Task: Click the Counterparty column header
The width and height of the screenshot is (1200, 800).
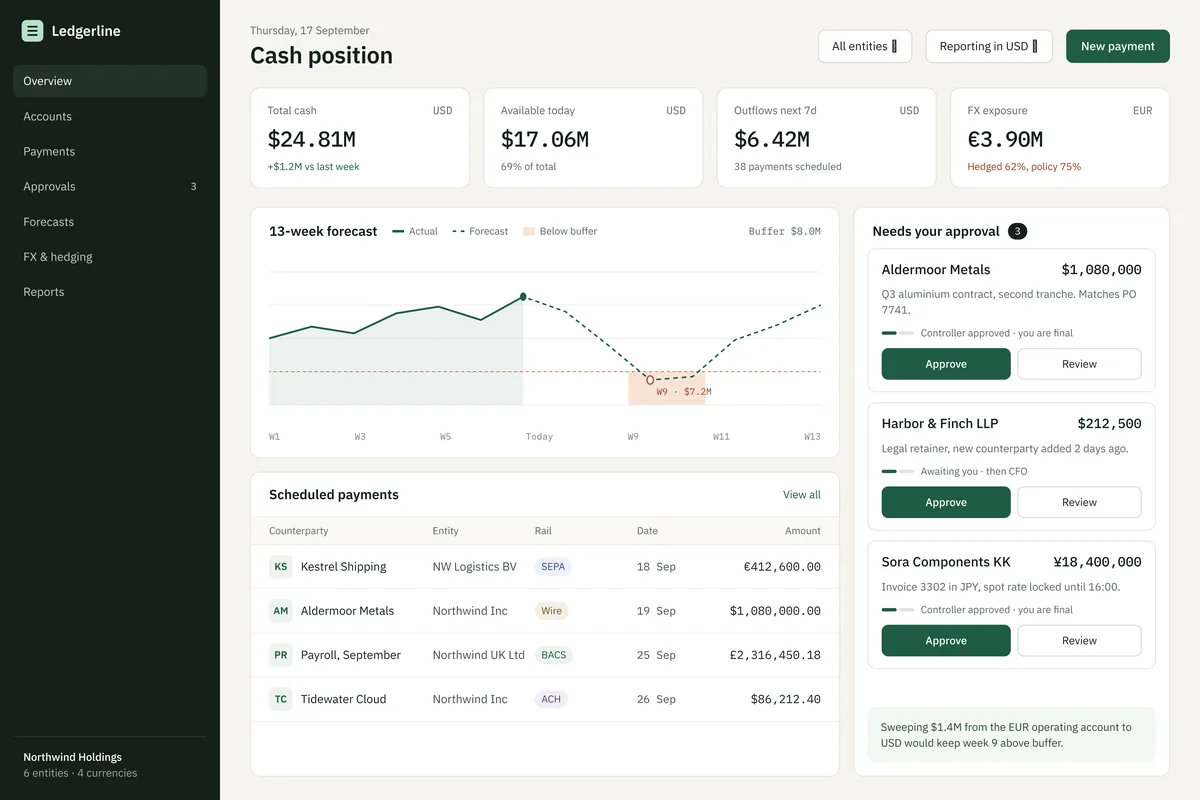Action: click(299, 531)
